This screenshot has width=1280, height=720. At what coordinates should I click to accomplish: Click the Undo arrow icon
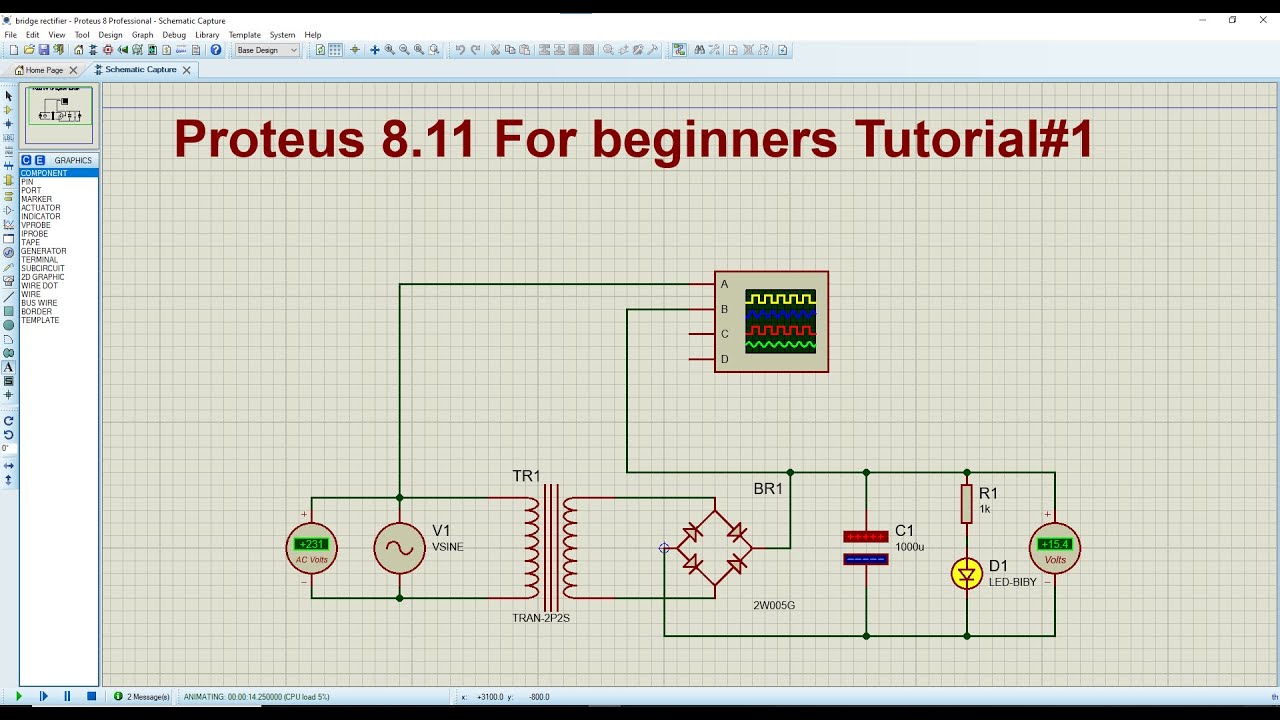coord(460,50)
